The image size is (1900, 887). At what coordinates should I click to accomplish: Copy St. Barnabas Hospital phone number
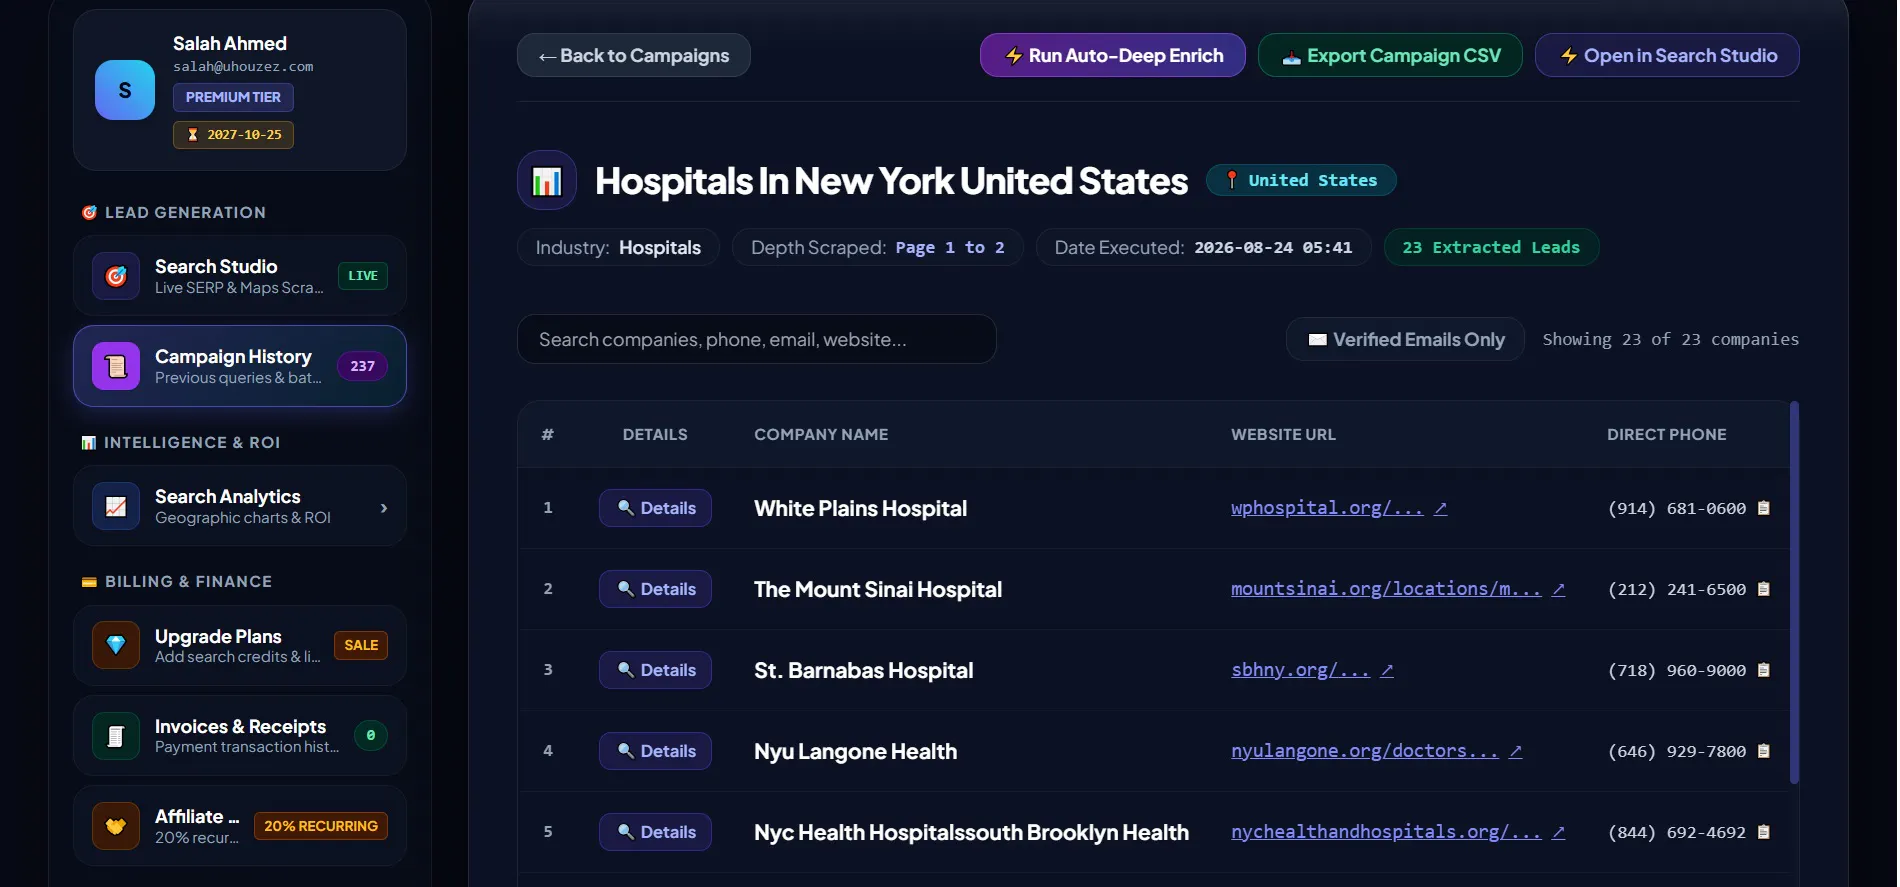point(1764,670)
